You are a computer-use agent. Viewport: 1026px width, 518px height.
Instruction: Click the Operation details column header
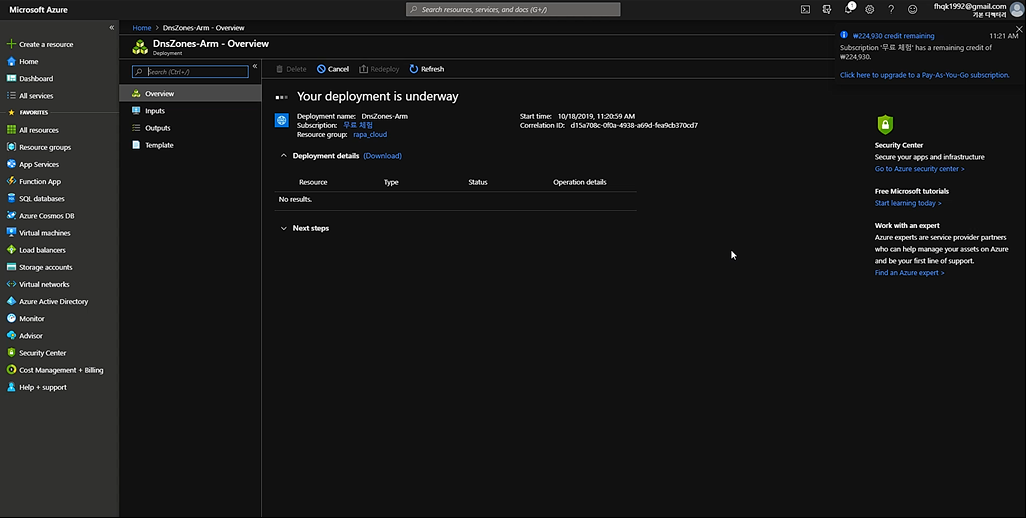pyautogui.click(x=580, y=182)
